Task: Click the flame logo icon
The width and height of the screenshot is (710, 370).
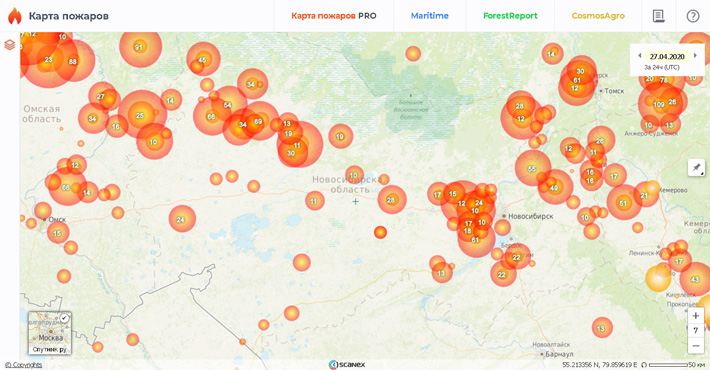Action: point(14,16)
